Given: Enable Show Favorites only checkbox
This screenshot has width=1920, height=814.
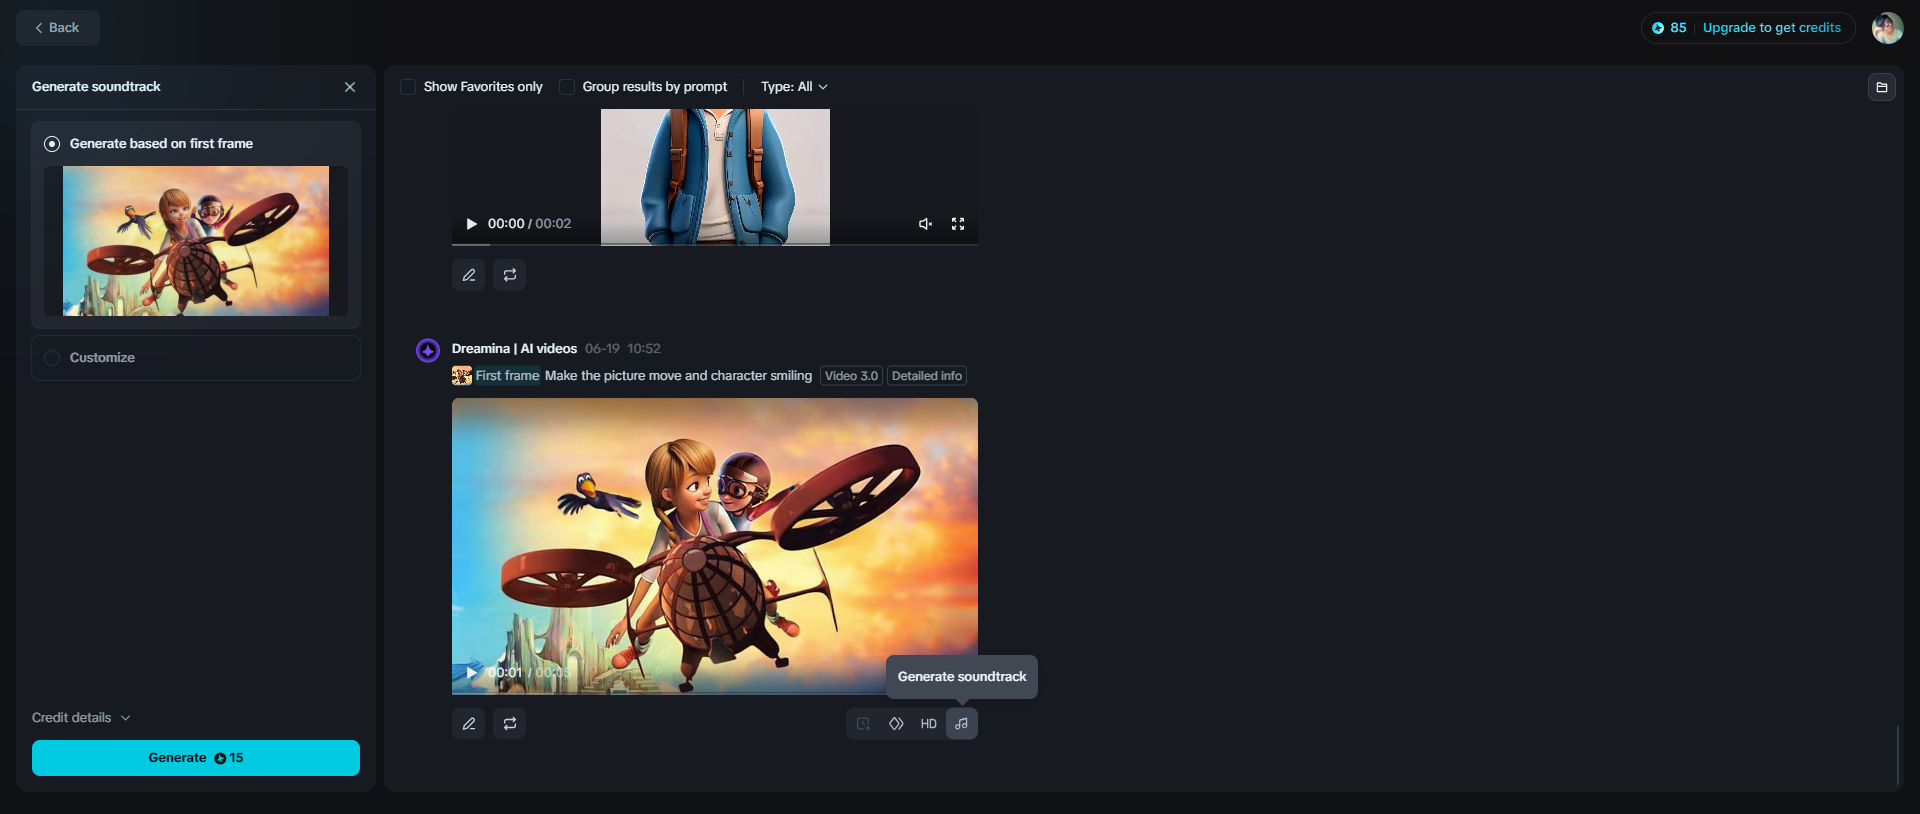Looking at the screenshot, I should click(408, 87).
